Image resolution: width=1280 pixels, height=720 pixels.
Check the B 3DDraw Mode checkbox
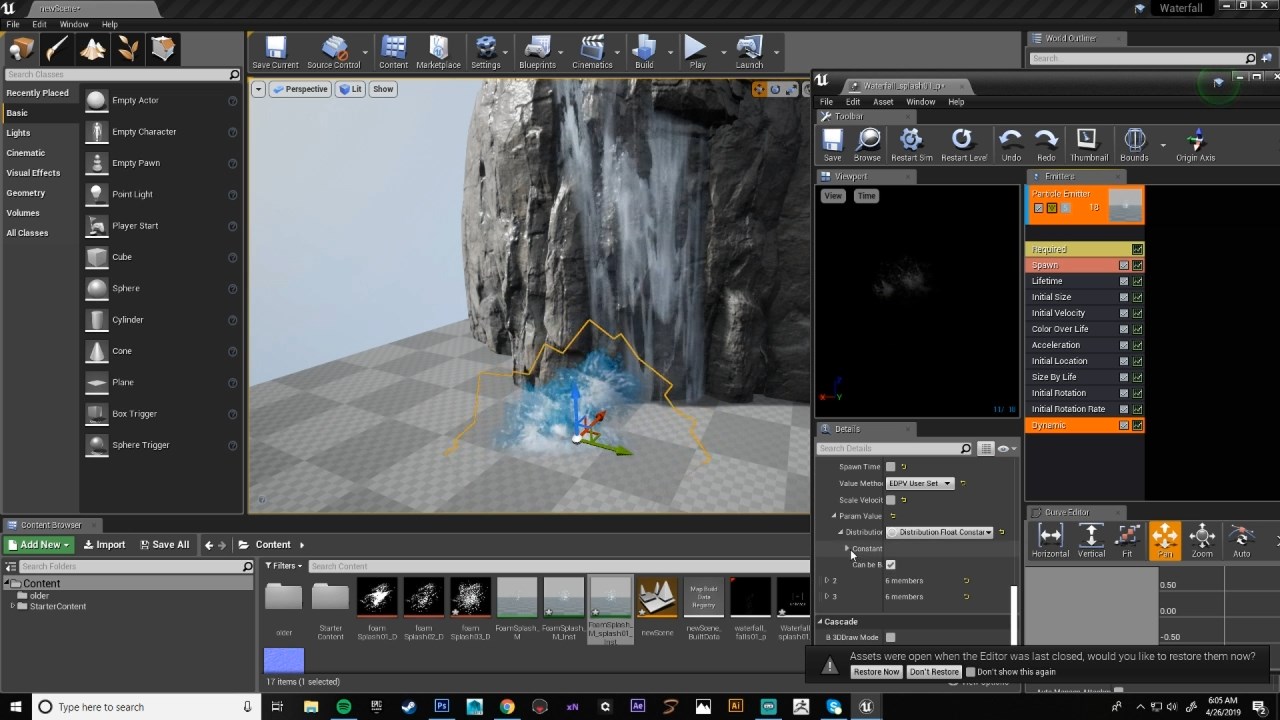(x=891, y=637)
